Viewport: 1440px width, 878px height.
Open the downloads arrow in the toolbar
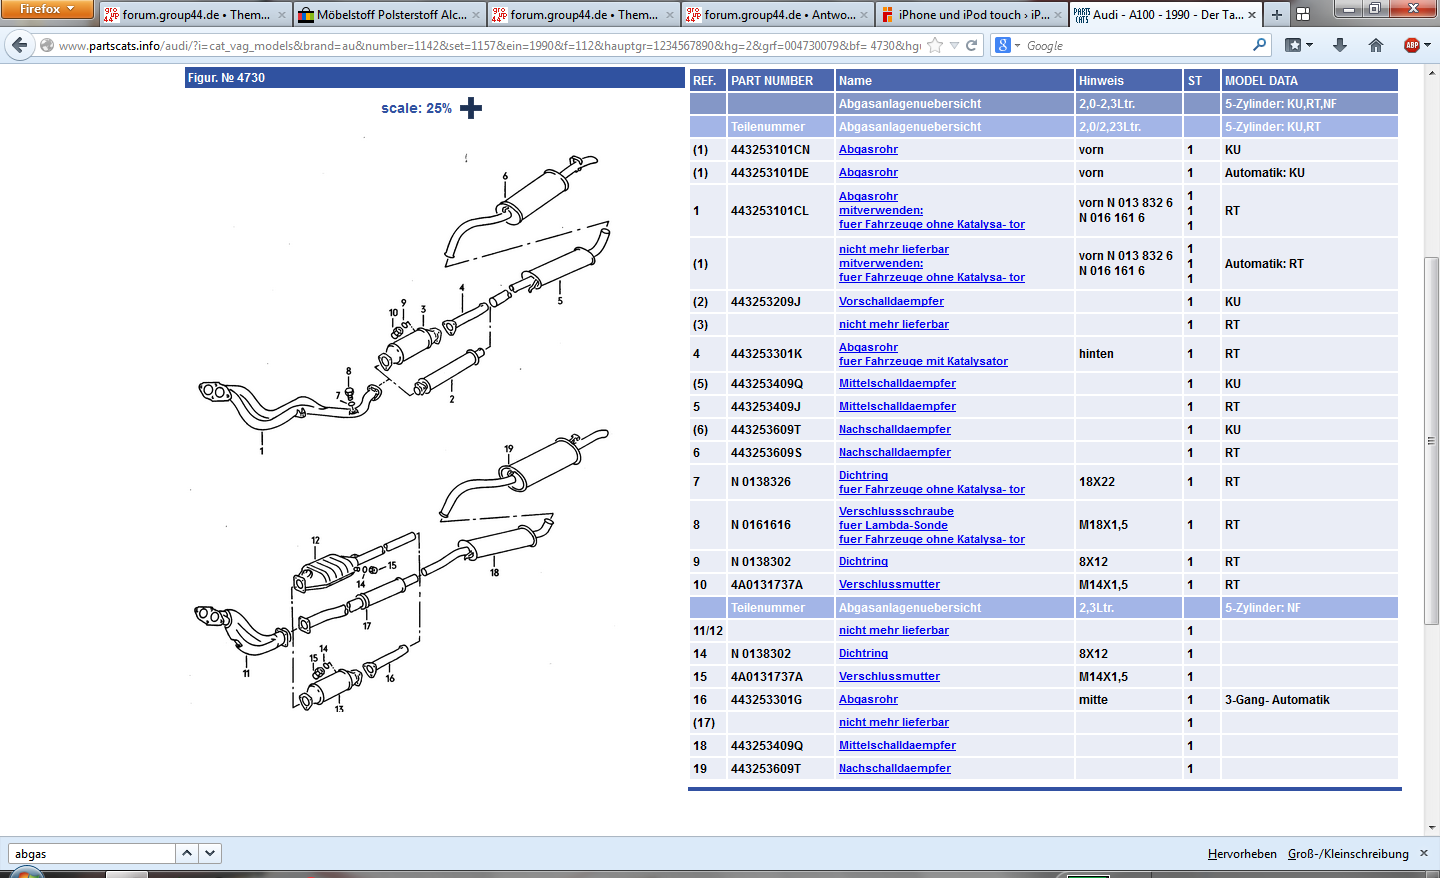point(1340,45)
